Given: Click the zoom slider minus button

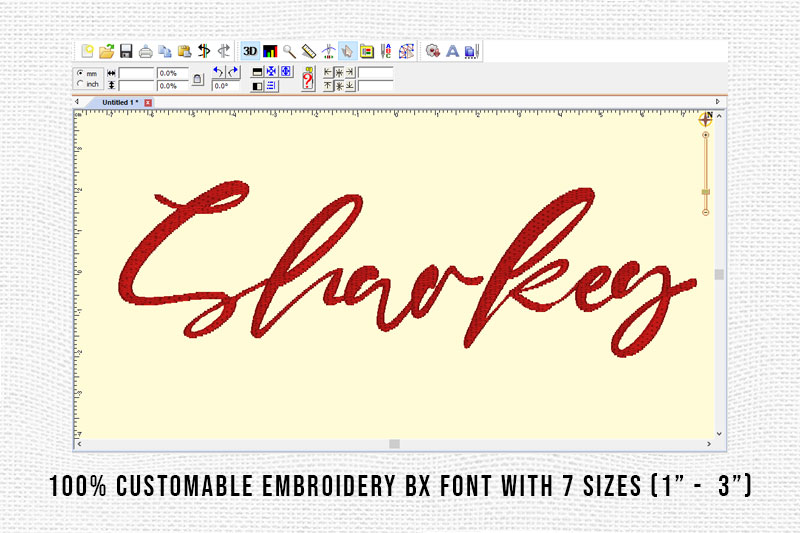Looking at the screenshot, I should click(x=706, y=212).
